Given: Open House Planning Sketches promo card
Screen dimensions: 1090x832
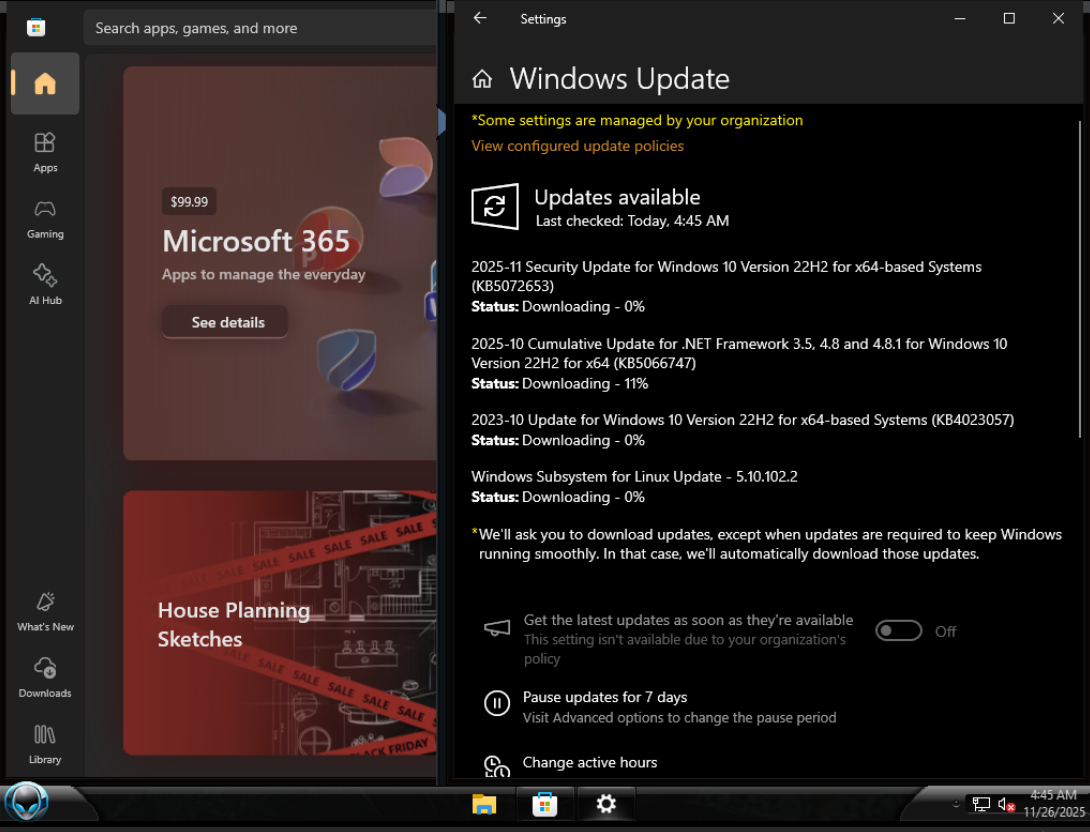Looking at the screenshot, I should point(280,624).
